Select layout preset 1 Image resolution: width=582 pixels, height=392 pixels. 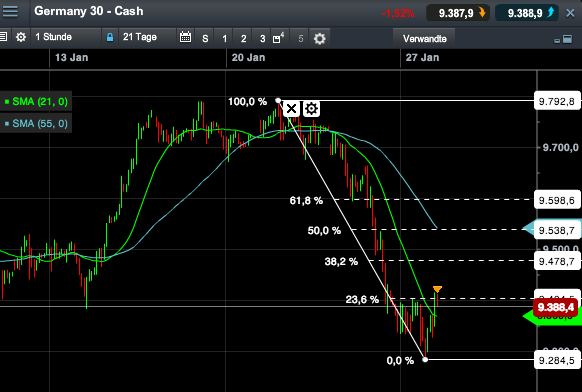tap(224, 38)
